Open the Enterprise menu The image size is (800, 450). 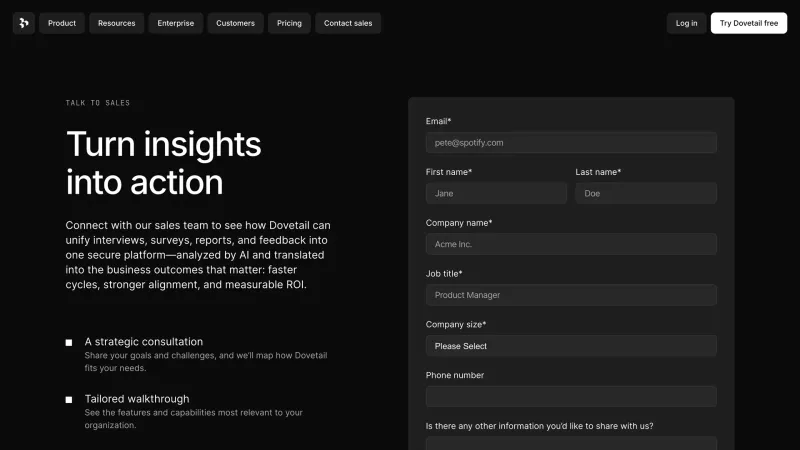click(x=176, y=23)
